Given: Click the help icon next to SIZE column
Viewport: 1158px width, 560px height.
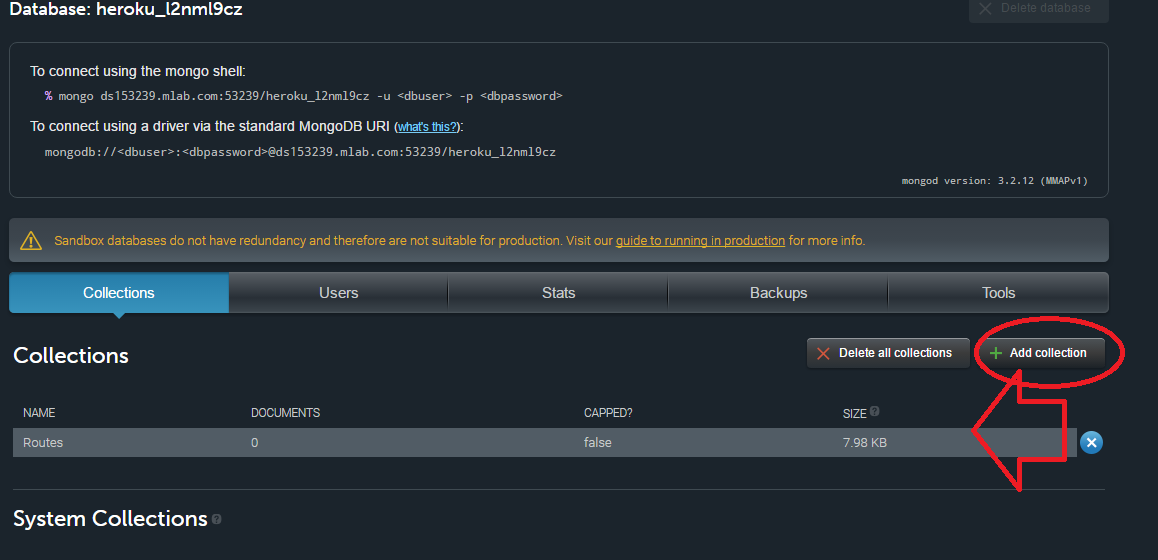Looking at the screenshot, I should pos(875,411).
